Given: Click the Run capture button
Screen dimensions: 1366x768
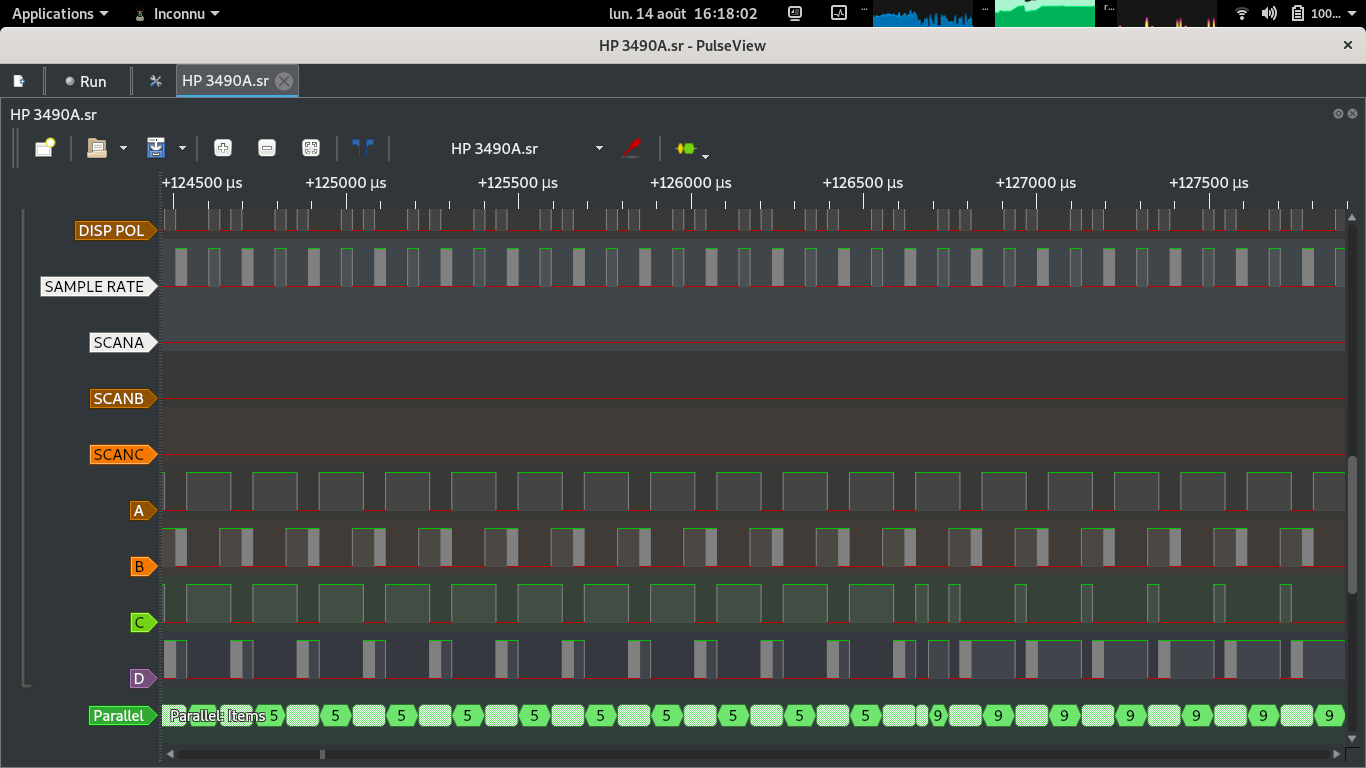Looking at the screenshot, I should point(85,81).
